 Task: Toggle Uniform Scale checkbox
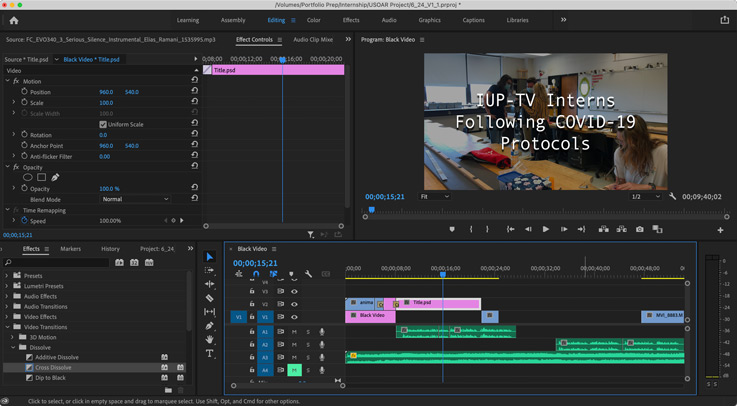click(x=103, y=125)
